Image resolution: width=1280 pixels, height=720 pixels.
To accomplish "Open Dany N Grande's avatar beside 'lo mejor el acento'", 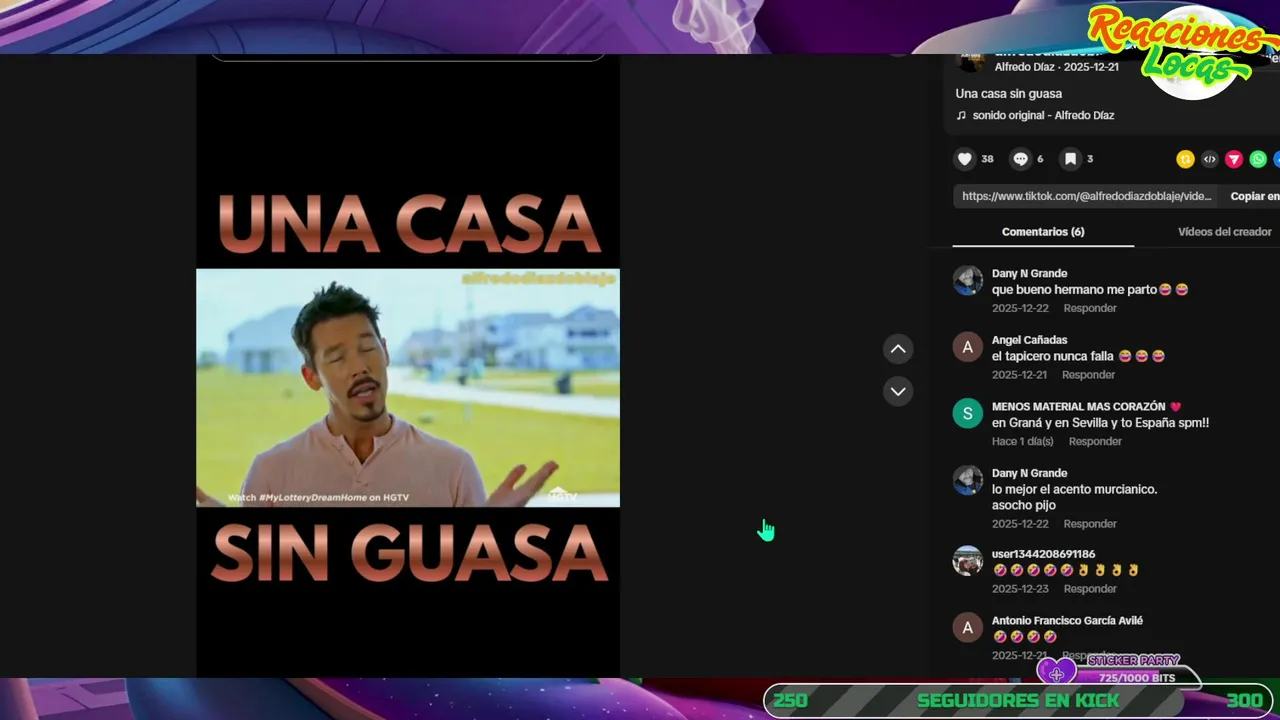I will pos(967,480).
